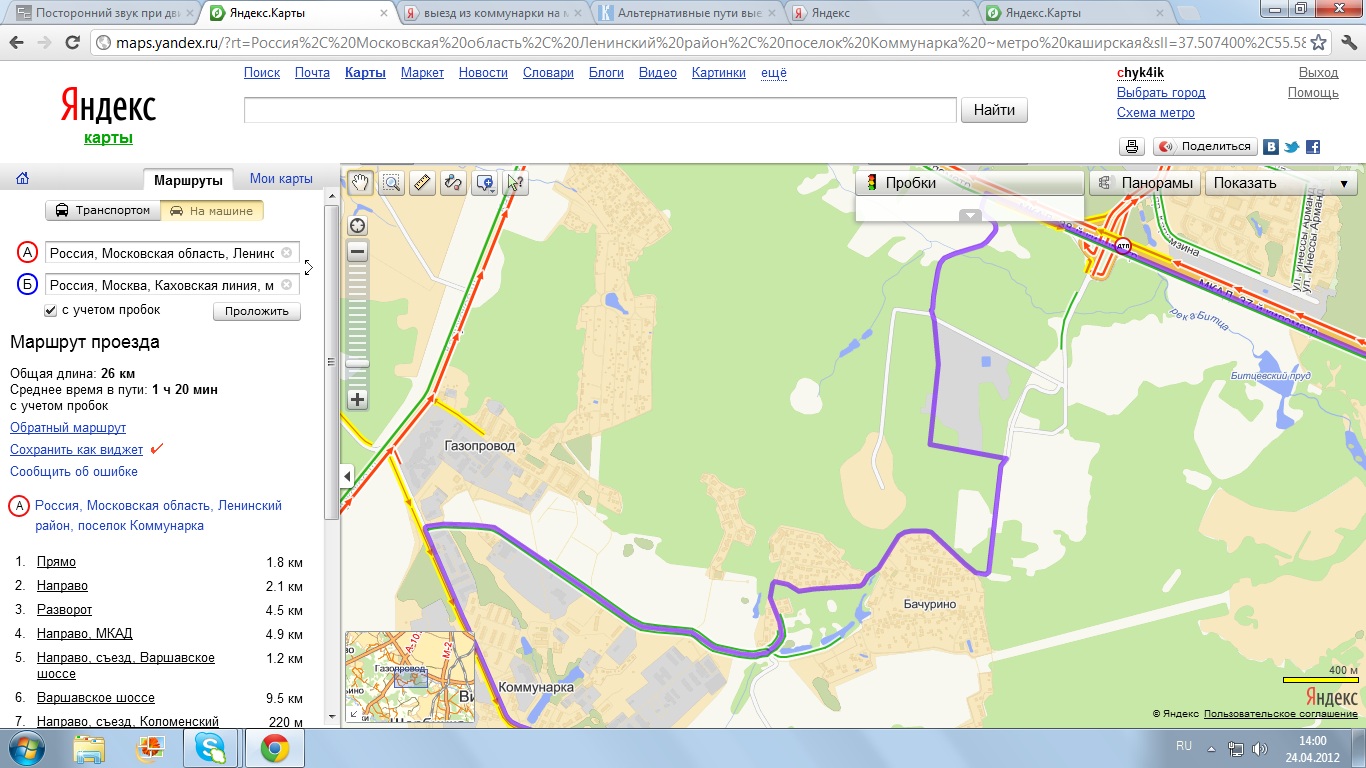Reload the page with browser refresh icon

72,43
